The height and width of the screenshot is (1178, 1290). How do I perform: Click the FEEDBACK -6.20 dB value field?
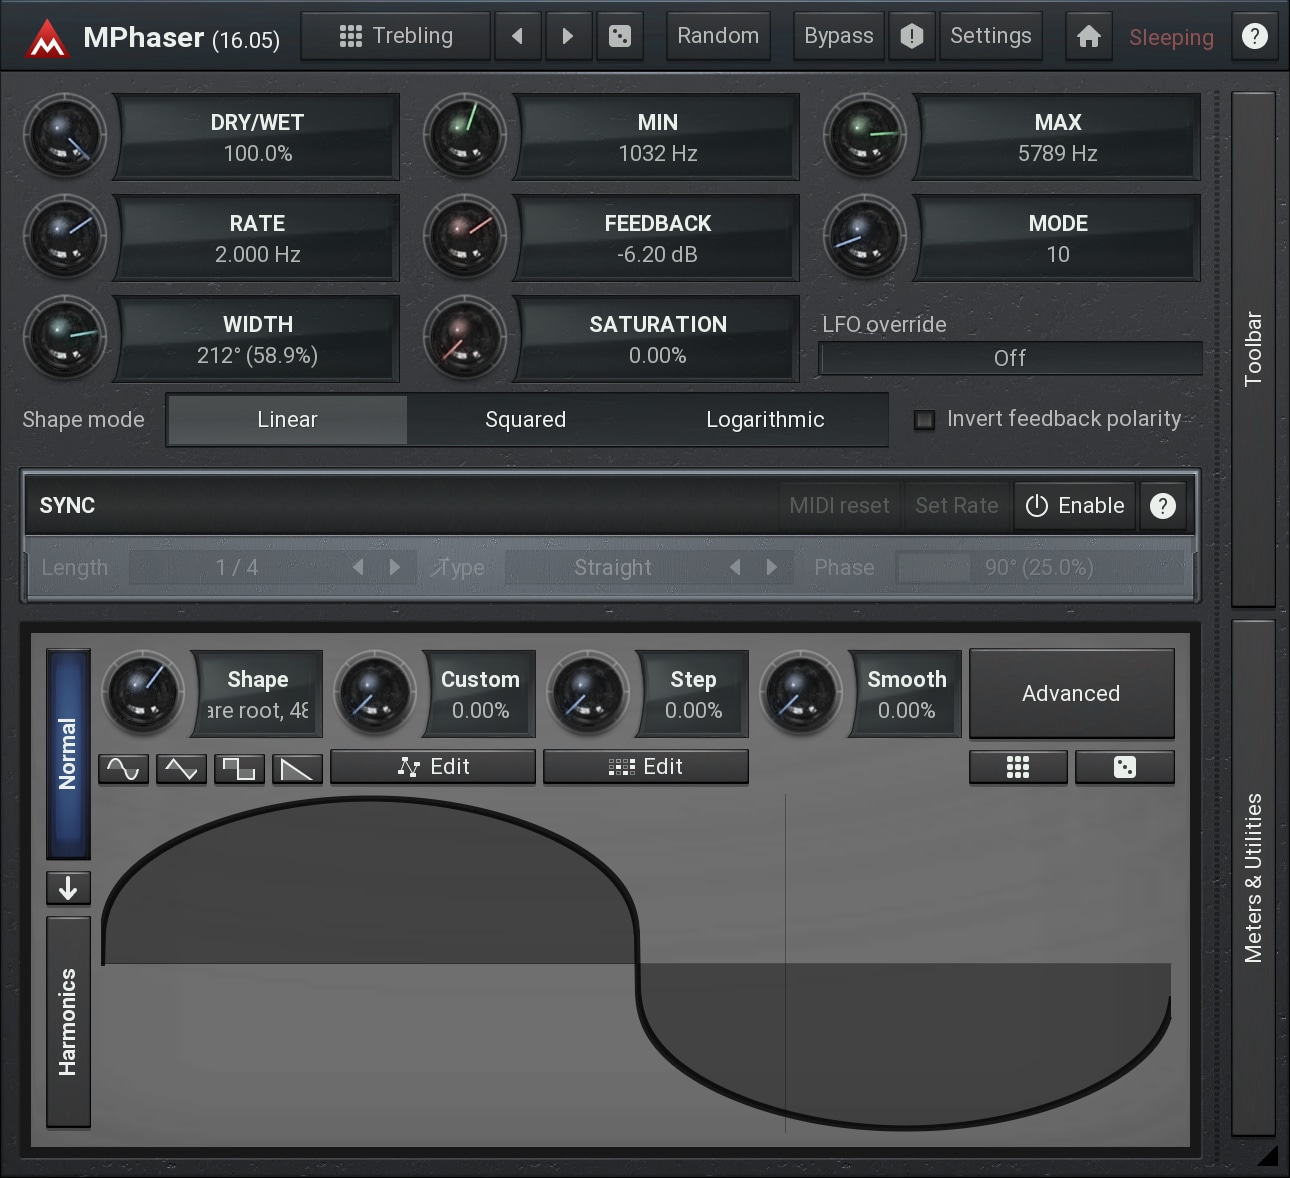[x=657, y=238]
